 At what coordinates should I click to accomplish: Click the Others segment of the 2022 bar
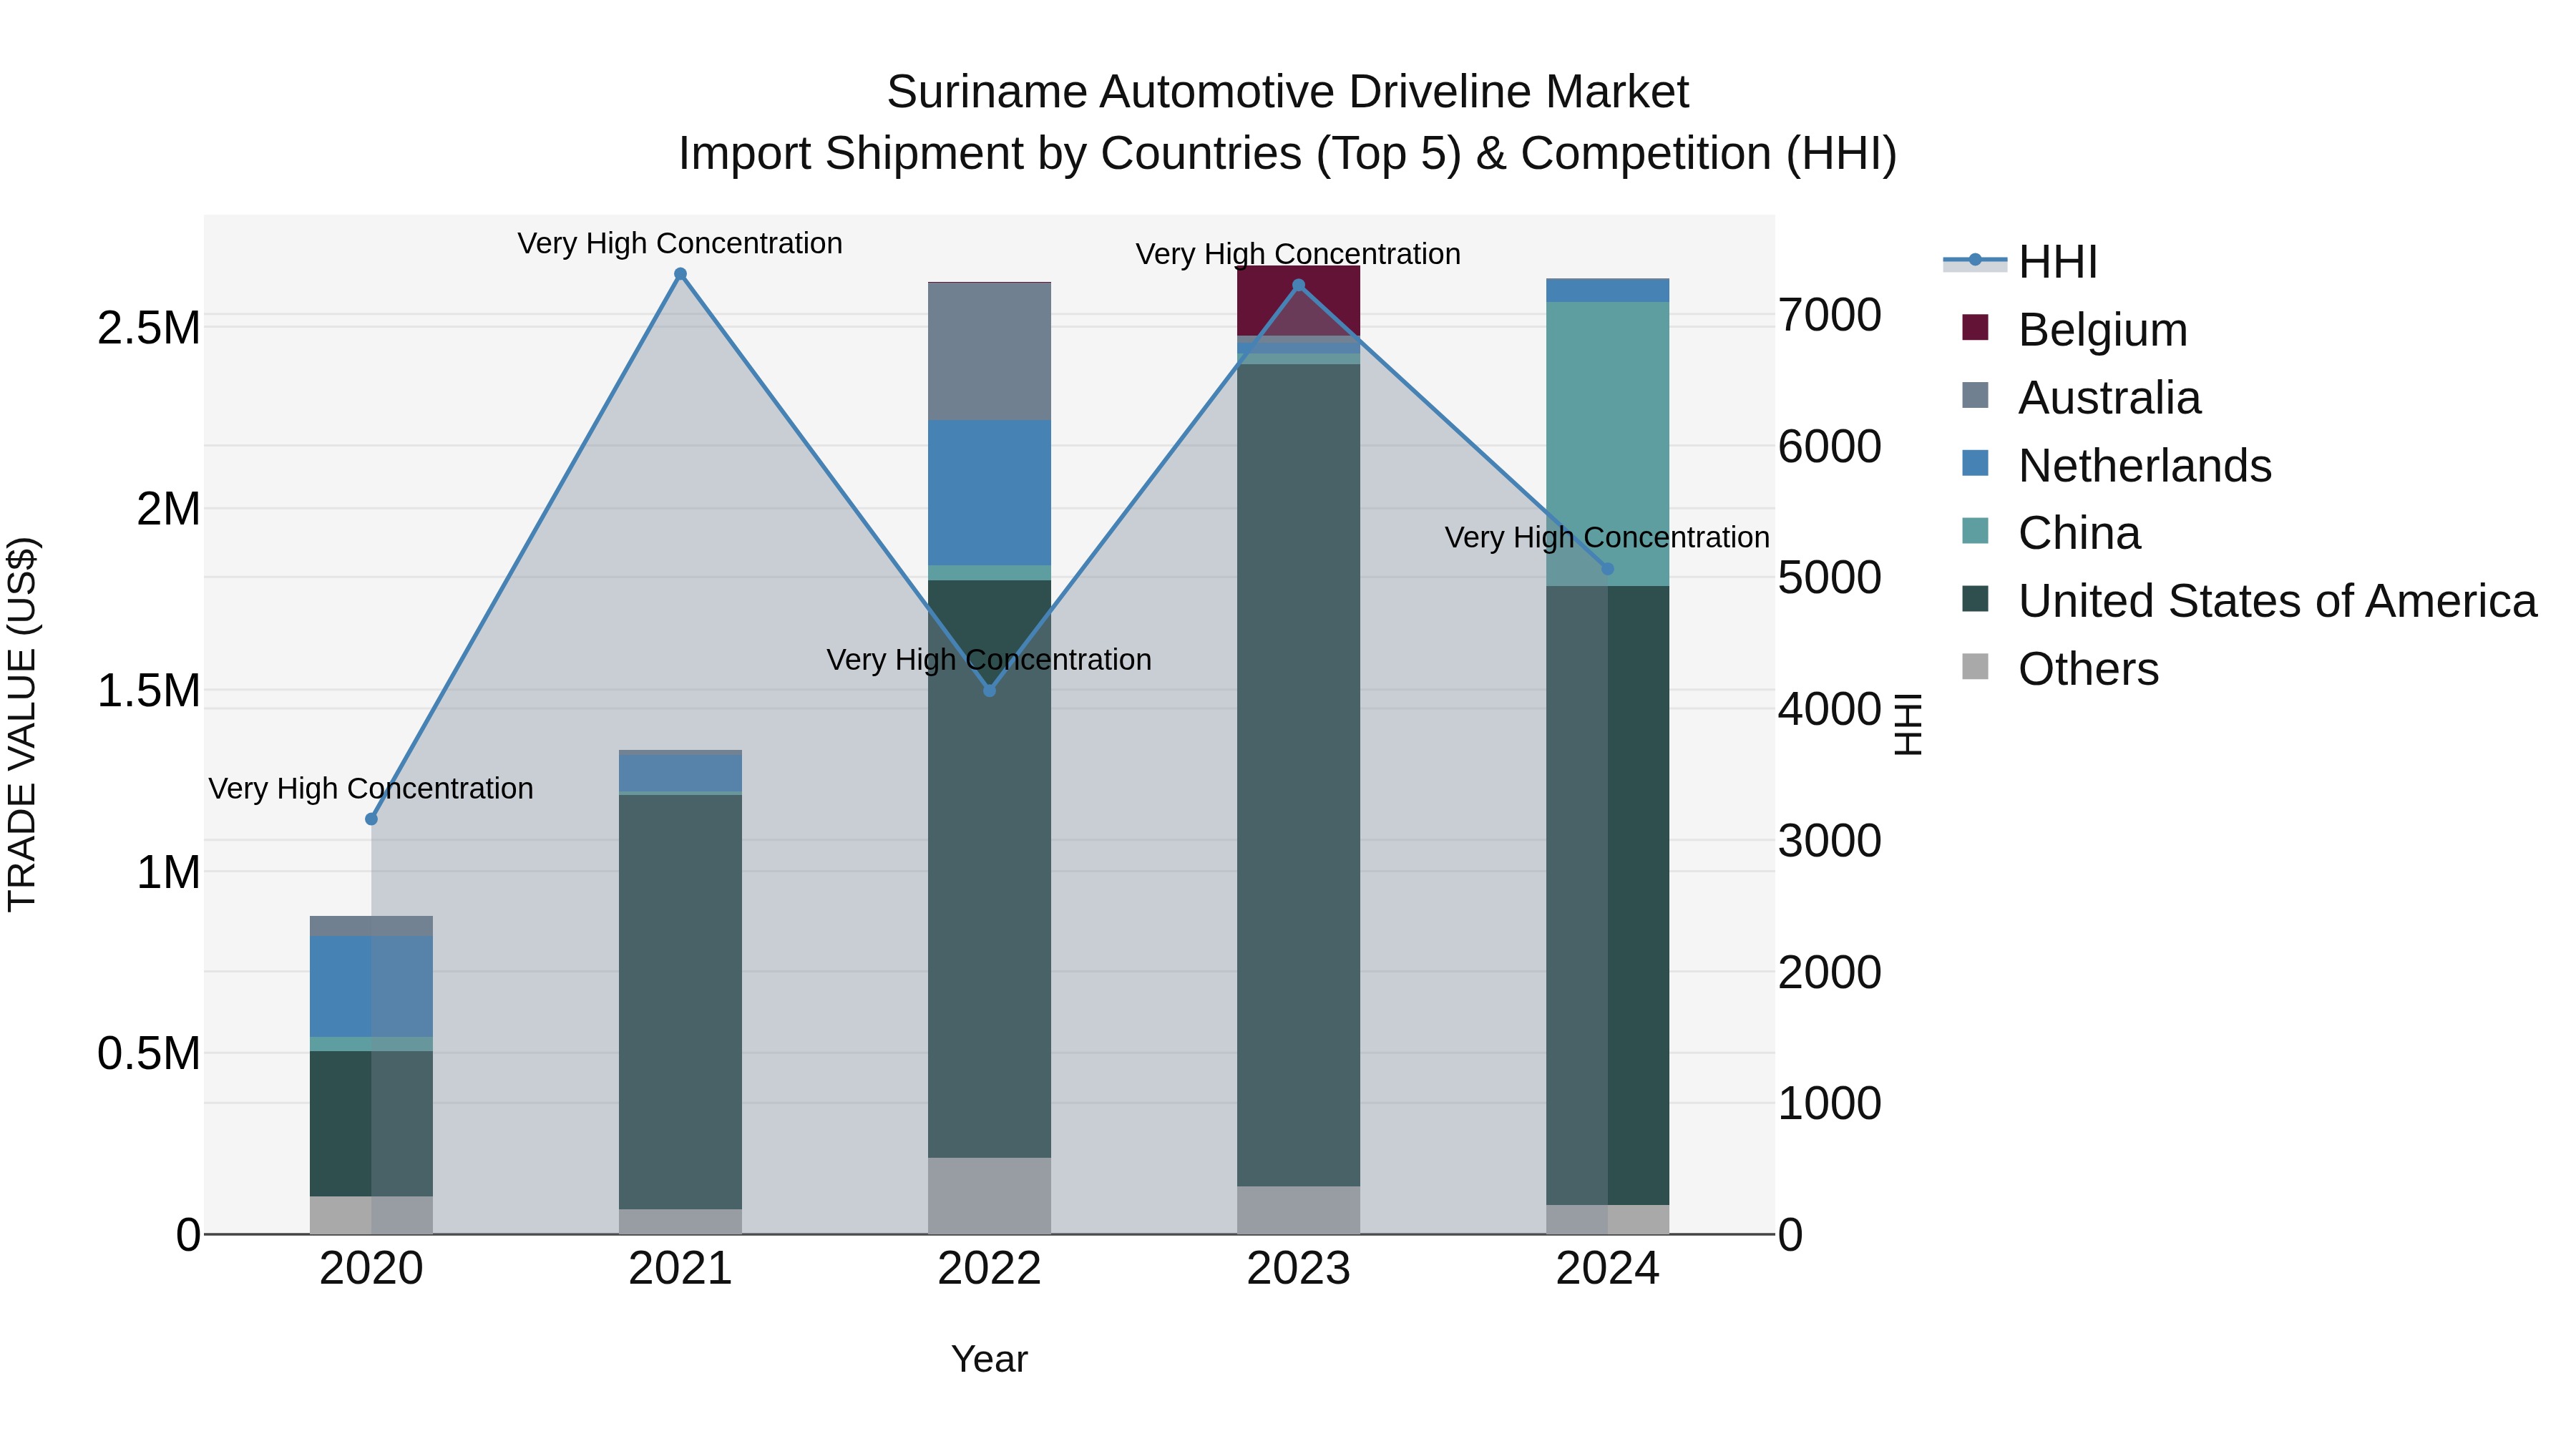click(989, 1196)
